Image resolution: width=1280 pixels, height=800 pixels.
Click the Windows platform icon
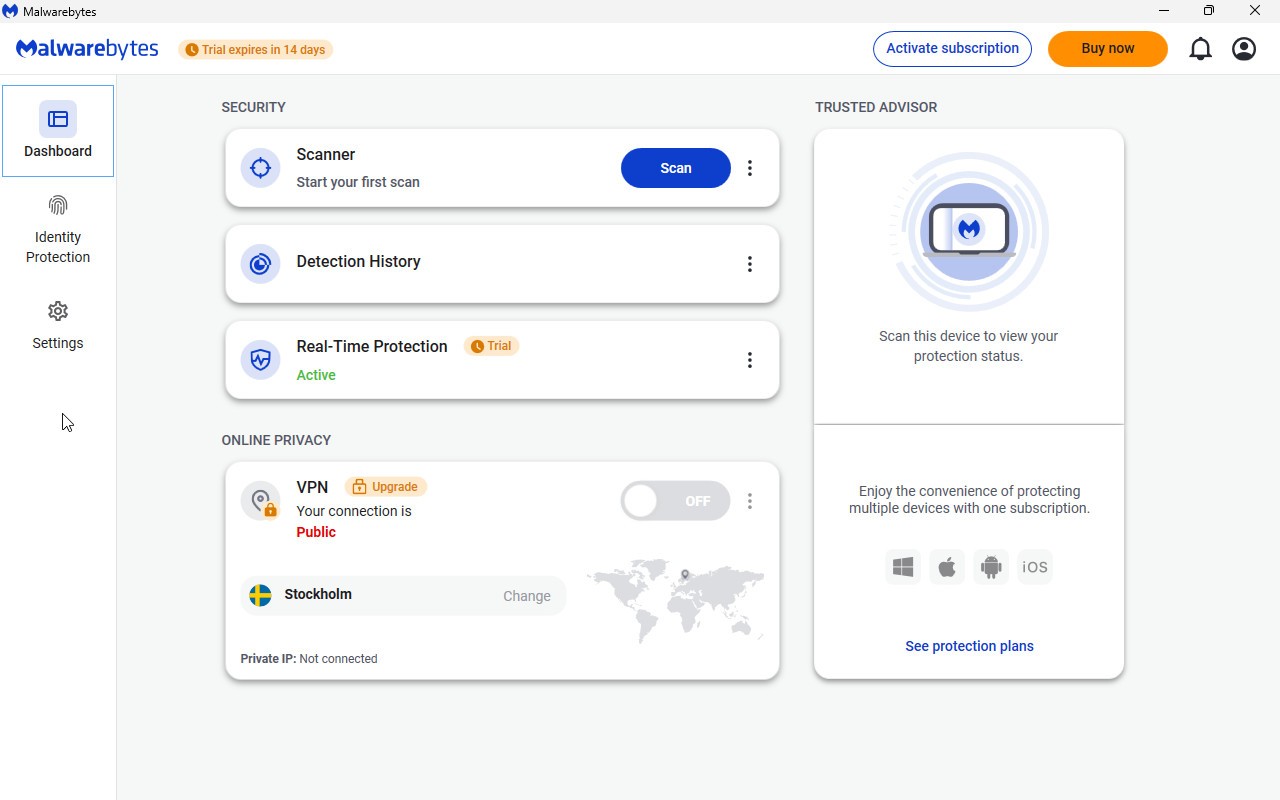pyautogui.click(x=903, y=567)
